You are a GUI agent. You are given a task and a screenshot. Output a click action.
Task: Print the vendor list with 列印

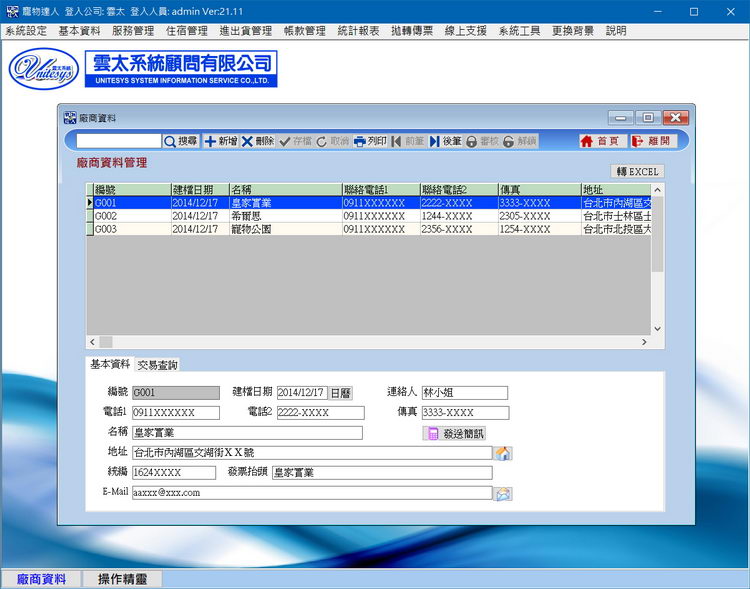point(370,142)
